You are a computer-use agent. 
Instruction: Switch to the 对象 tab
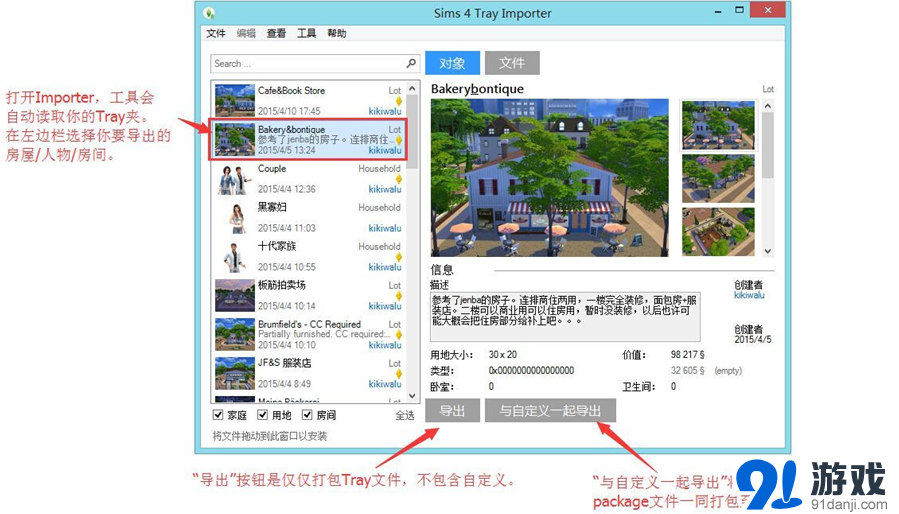click(452, 63)
